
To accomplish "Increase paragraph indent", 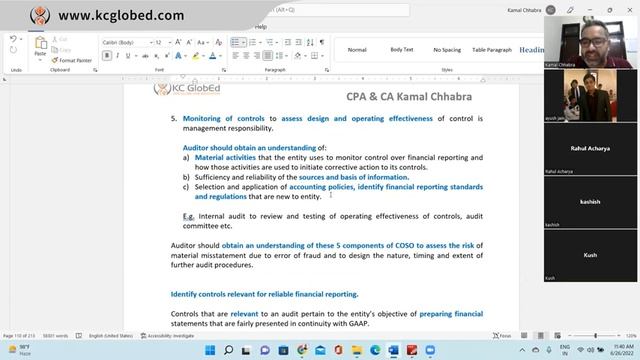I will tap(298, 42).
